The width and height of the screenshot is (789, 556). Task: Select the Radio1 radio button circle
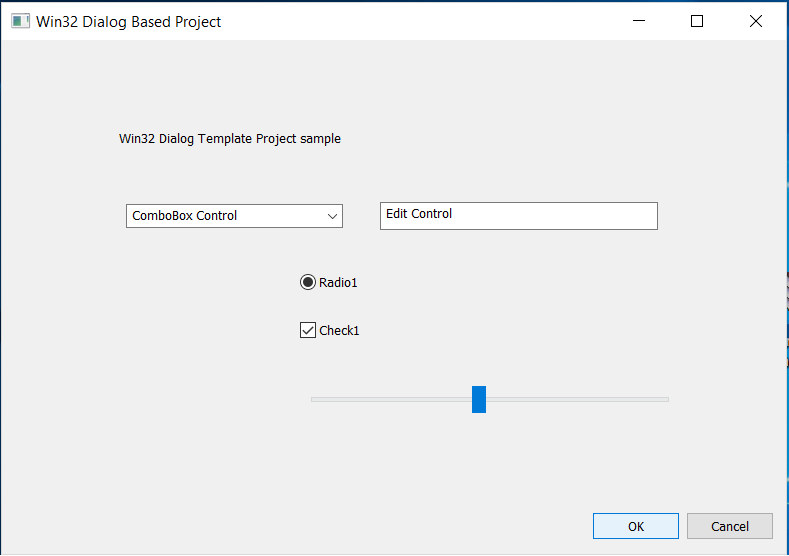(308, 282)
